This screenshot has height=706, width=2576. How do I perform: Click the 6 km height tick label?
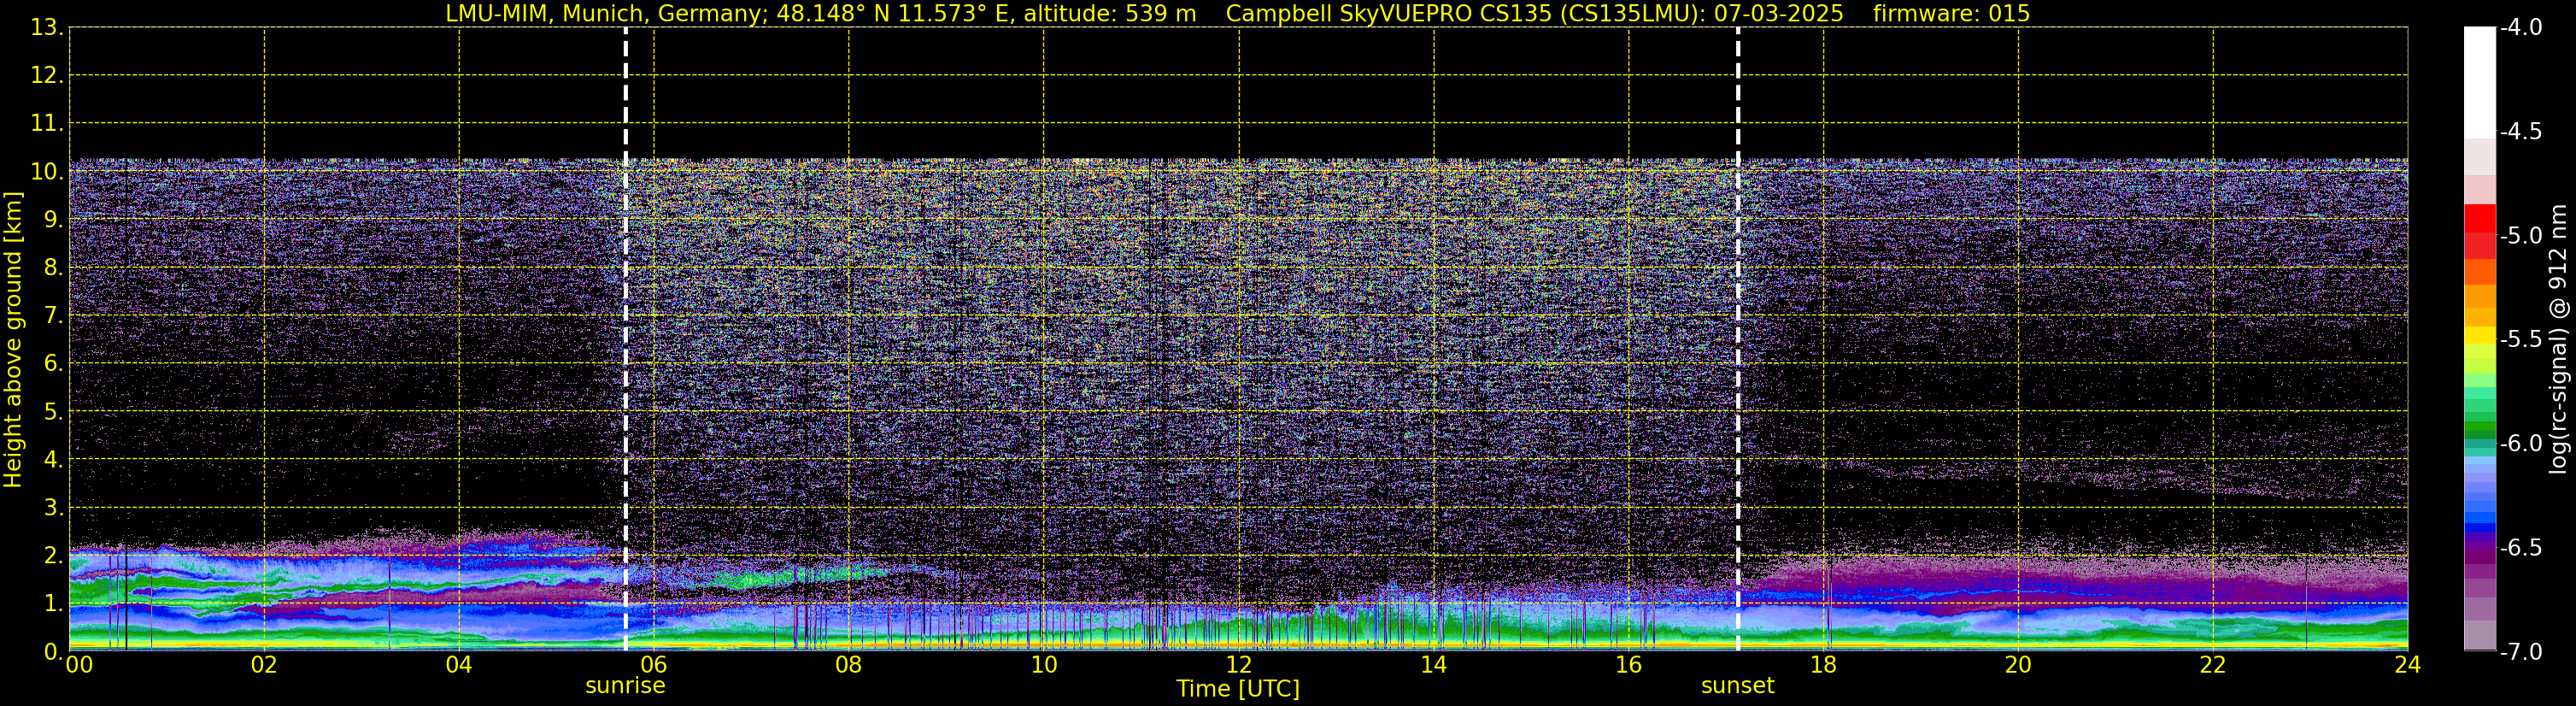click(52, 364)
